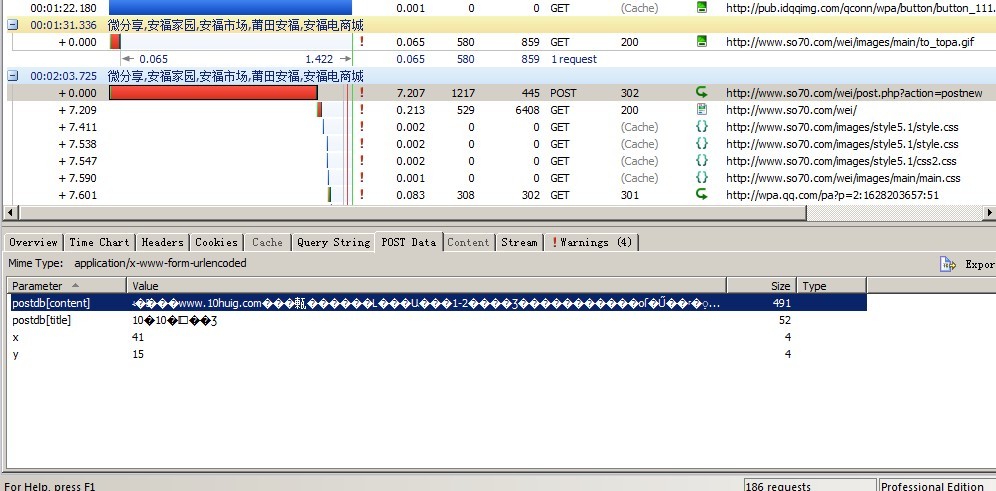Switch to the Headers tab
Image resolution: width=996 pixels, height=491 pixels.
162,242
